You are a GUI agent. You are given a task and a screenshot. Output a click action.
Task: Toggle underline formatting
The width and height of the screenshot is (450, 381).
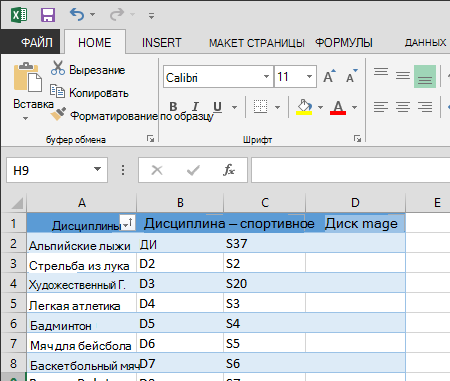217,107
